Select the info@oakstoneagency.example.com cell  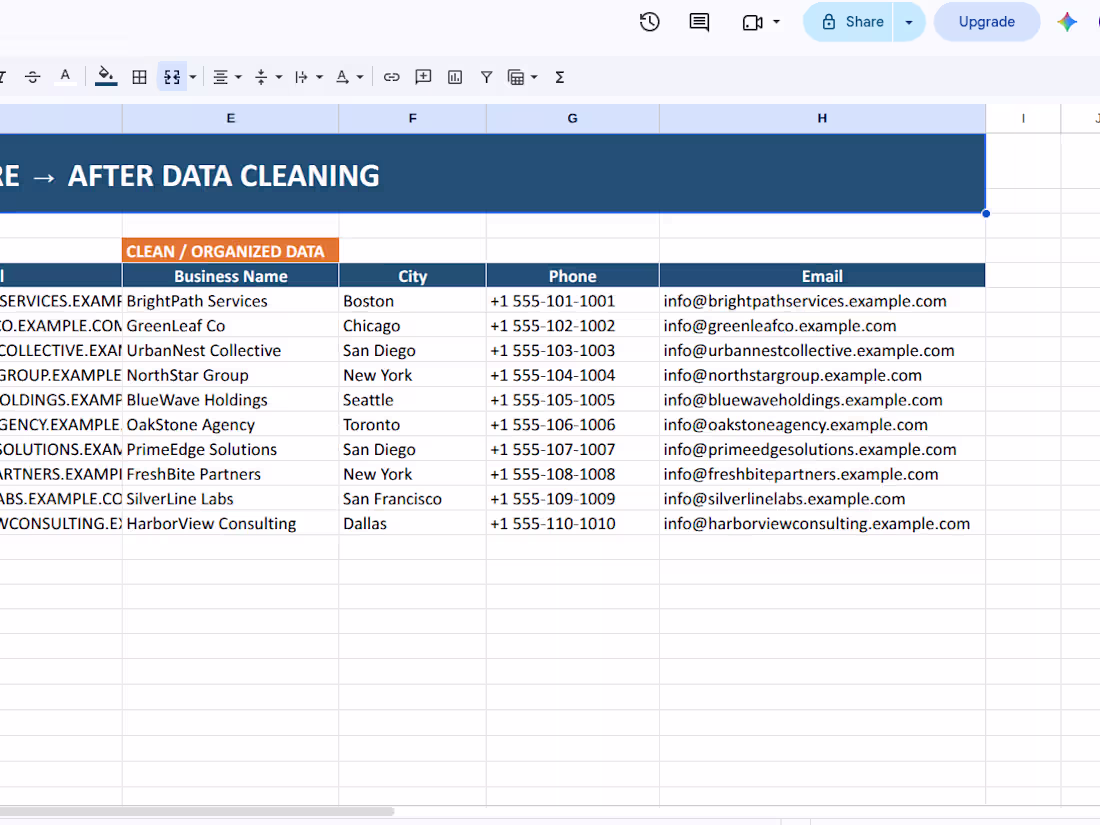pos(822,424)
